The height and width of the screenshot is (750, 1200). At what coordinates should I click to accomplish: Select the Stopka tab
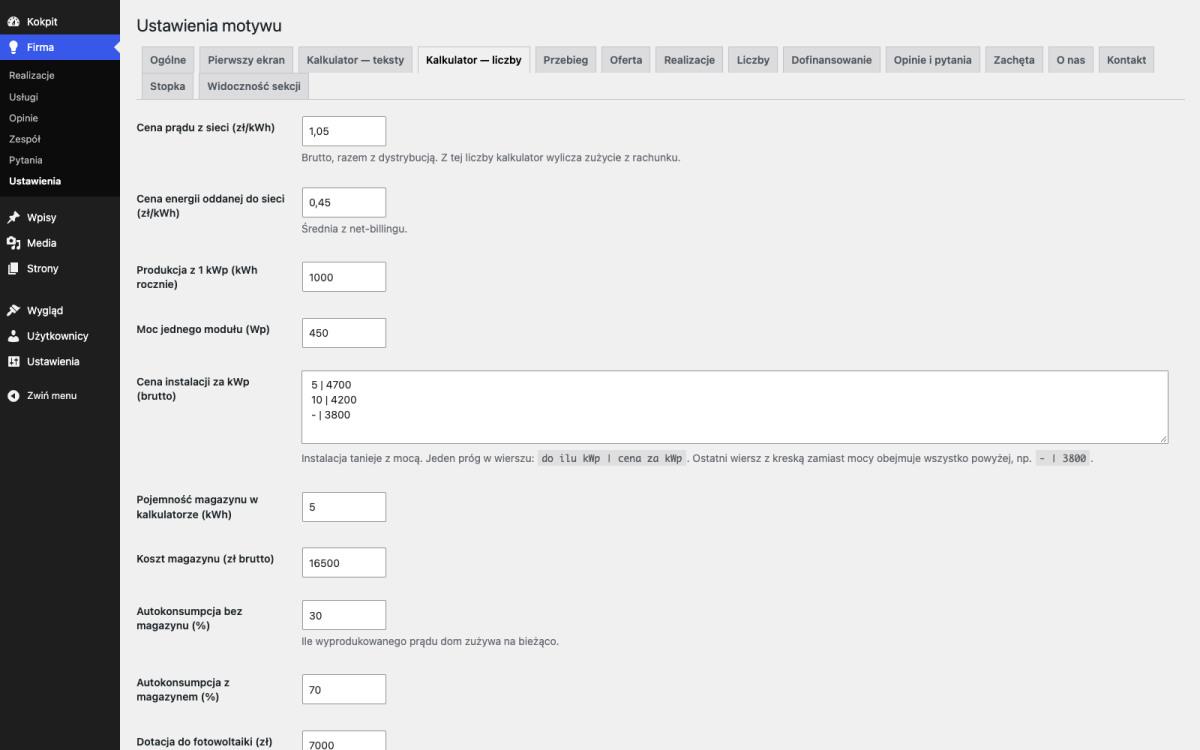tap(168, 86)
